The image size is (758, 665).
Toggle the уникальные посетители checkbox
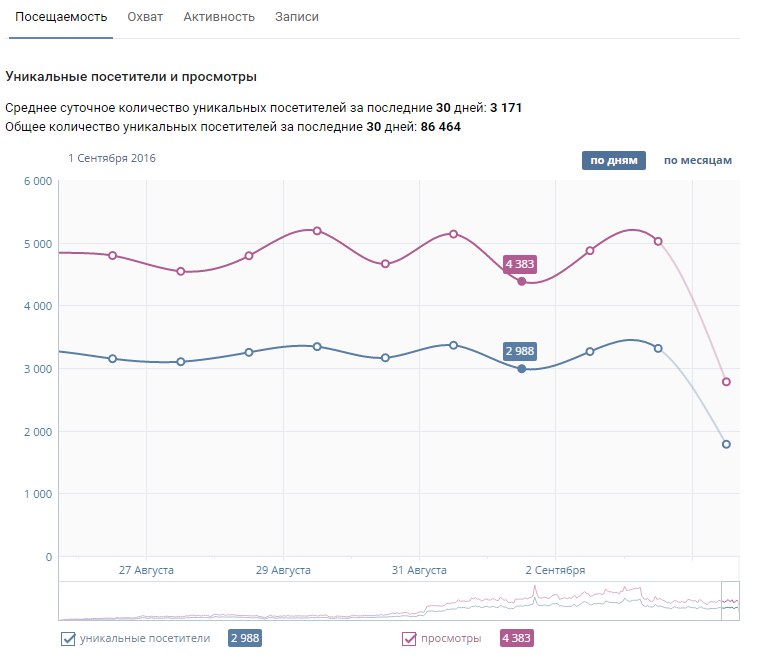coord(69,639)
